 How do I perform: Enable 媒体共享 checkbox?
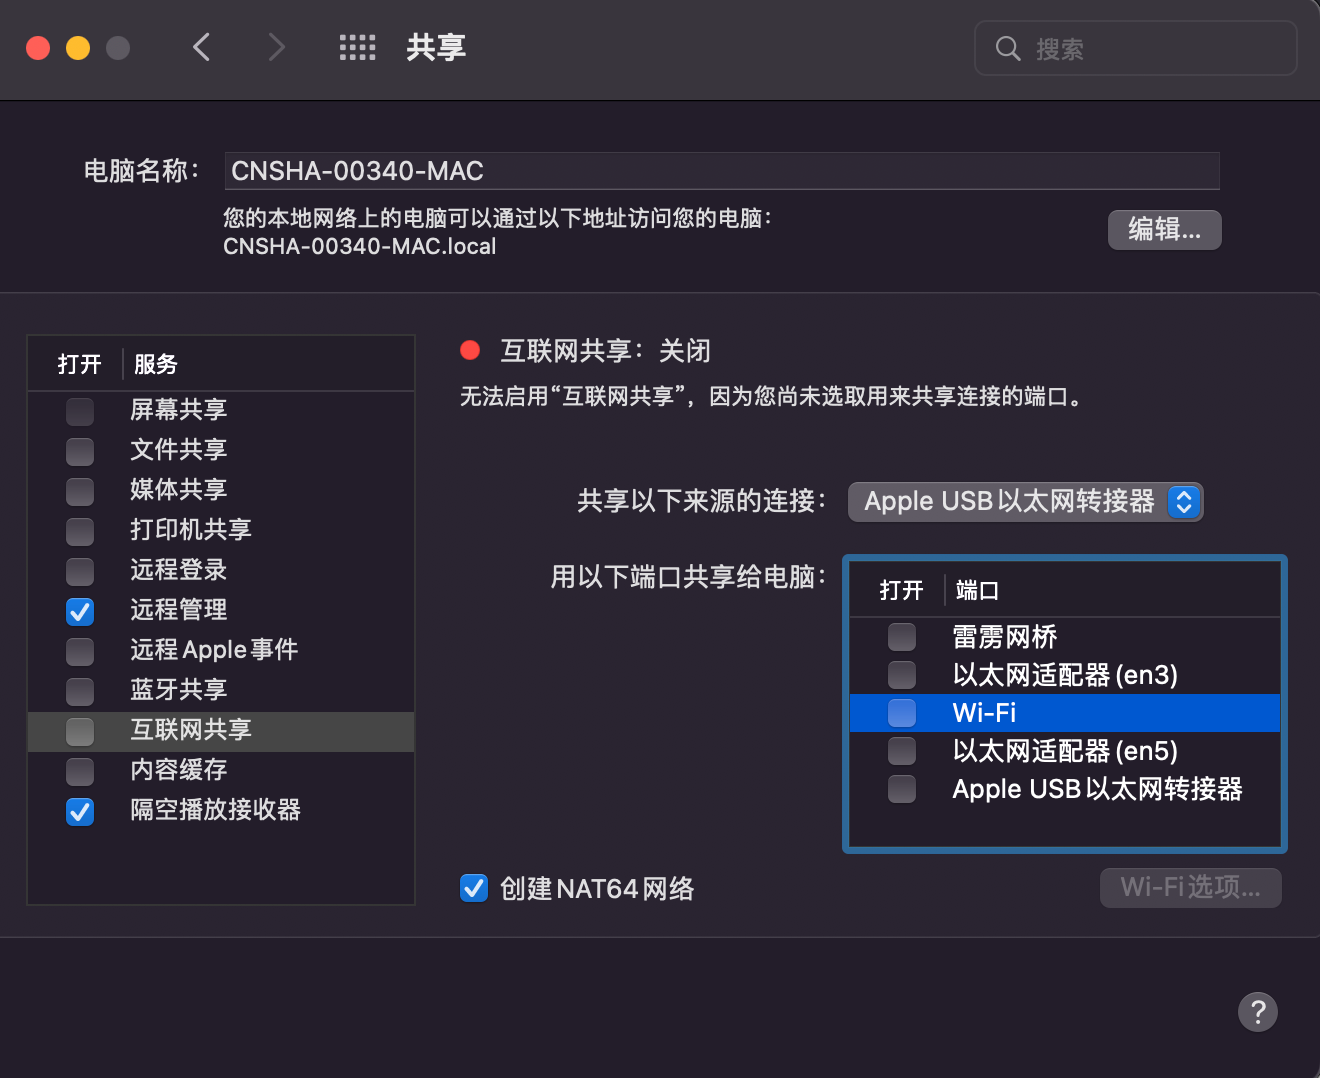pos(80,491)
